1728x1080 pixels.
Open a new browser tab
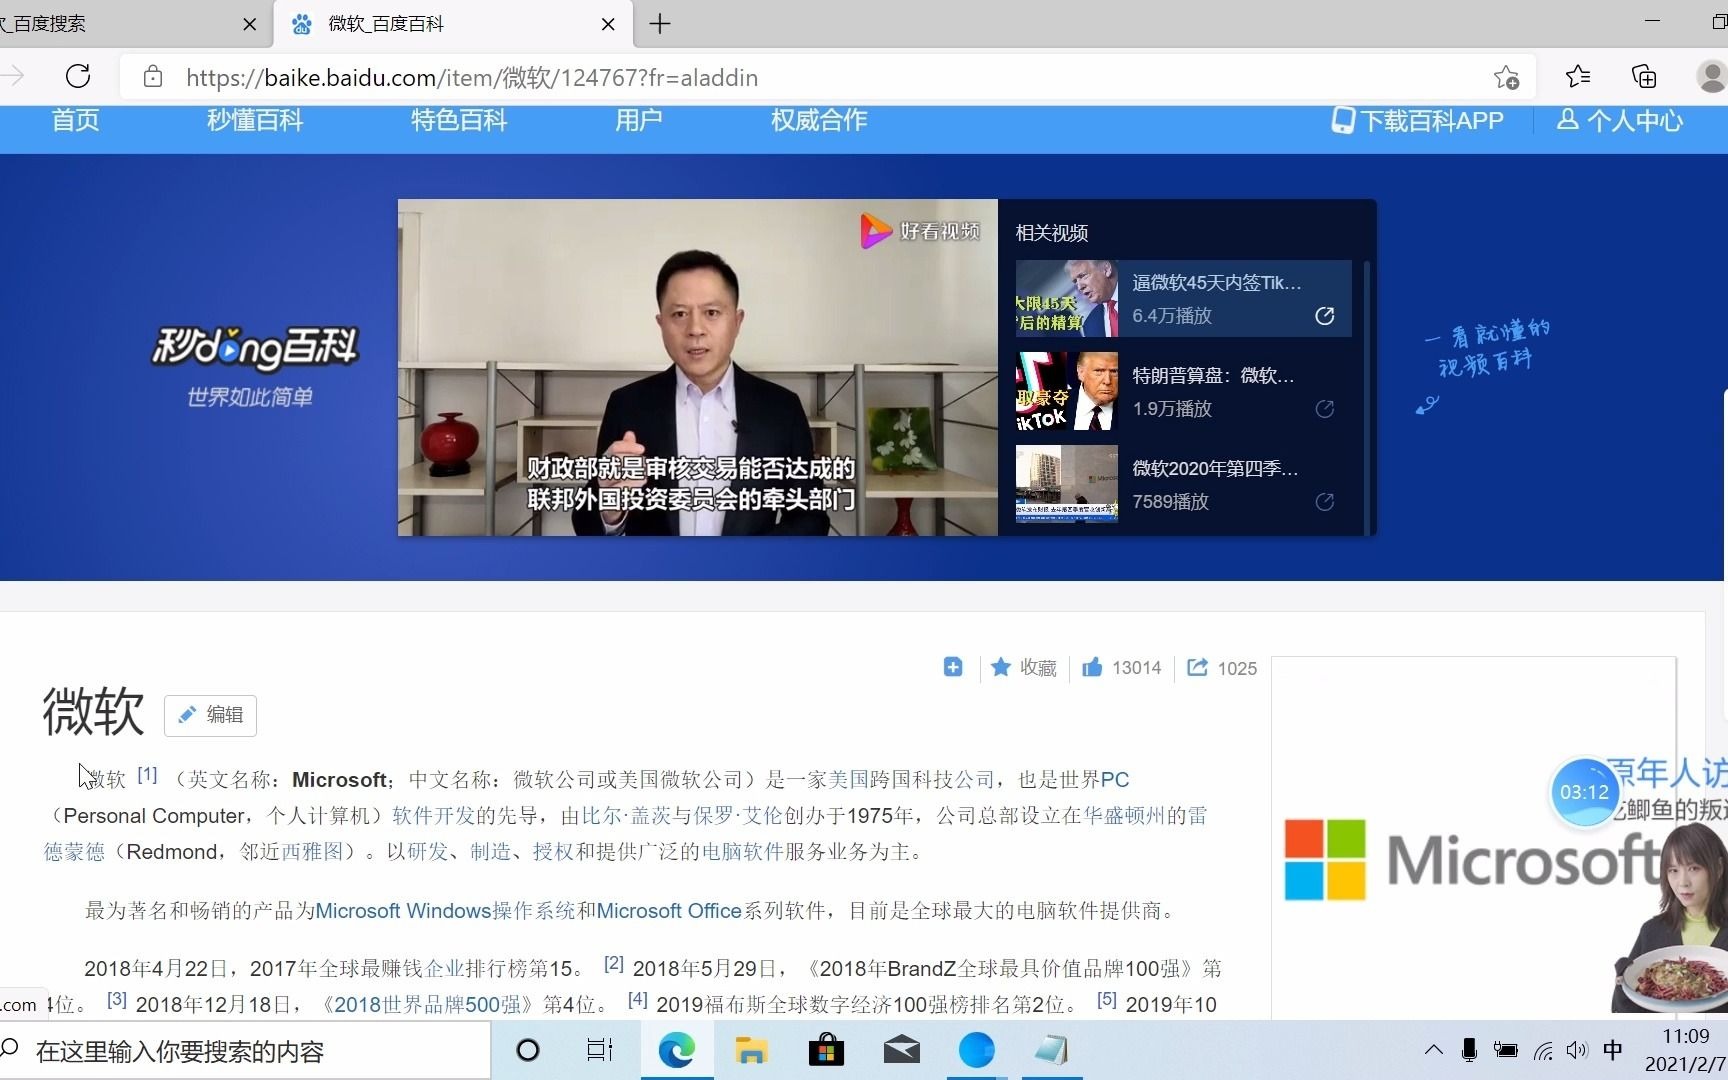click(660, 24)
